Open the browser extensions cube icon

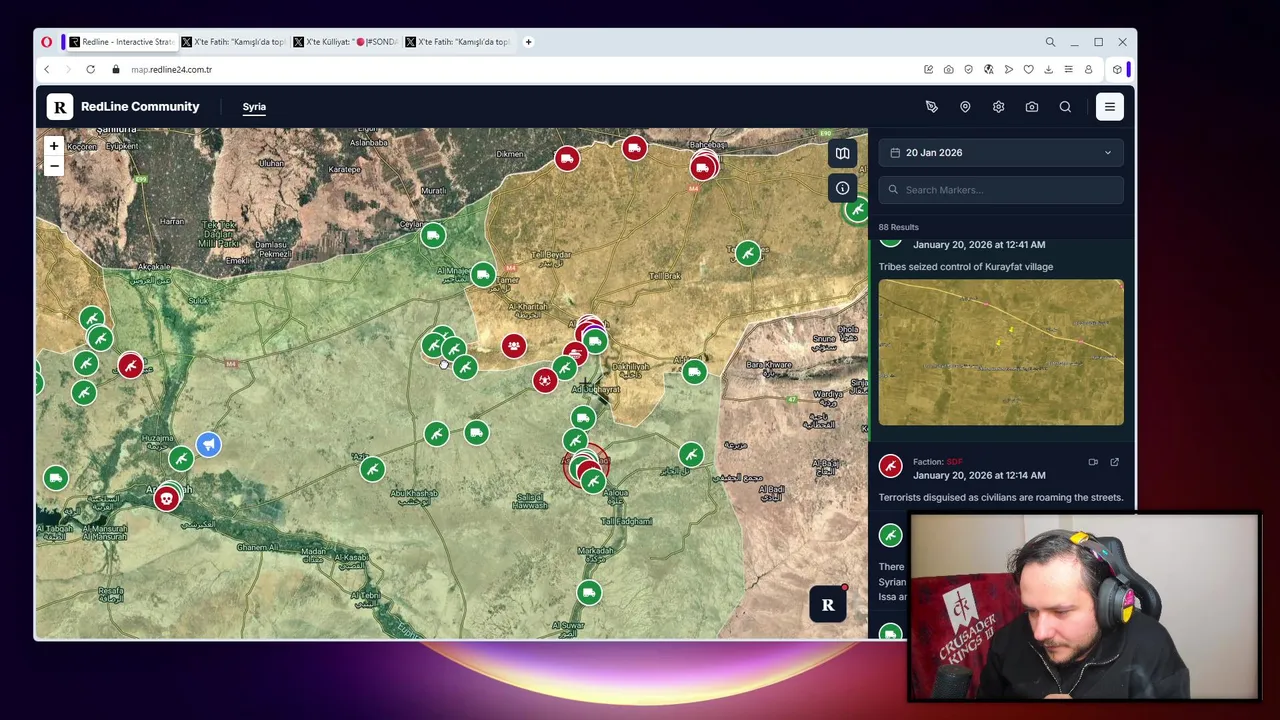[1117, 70]
